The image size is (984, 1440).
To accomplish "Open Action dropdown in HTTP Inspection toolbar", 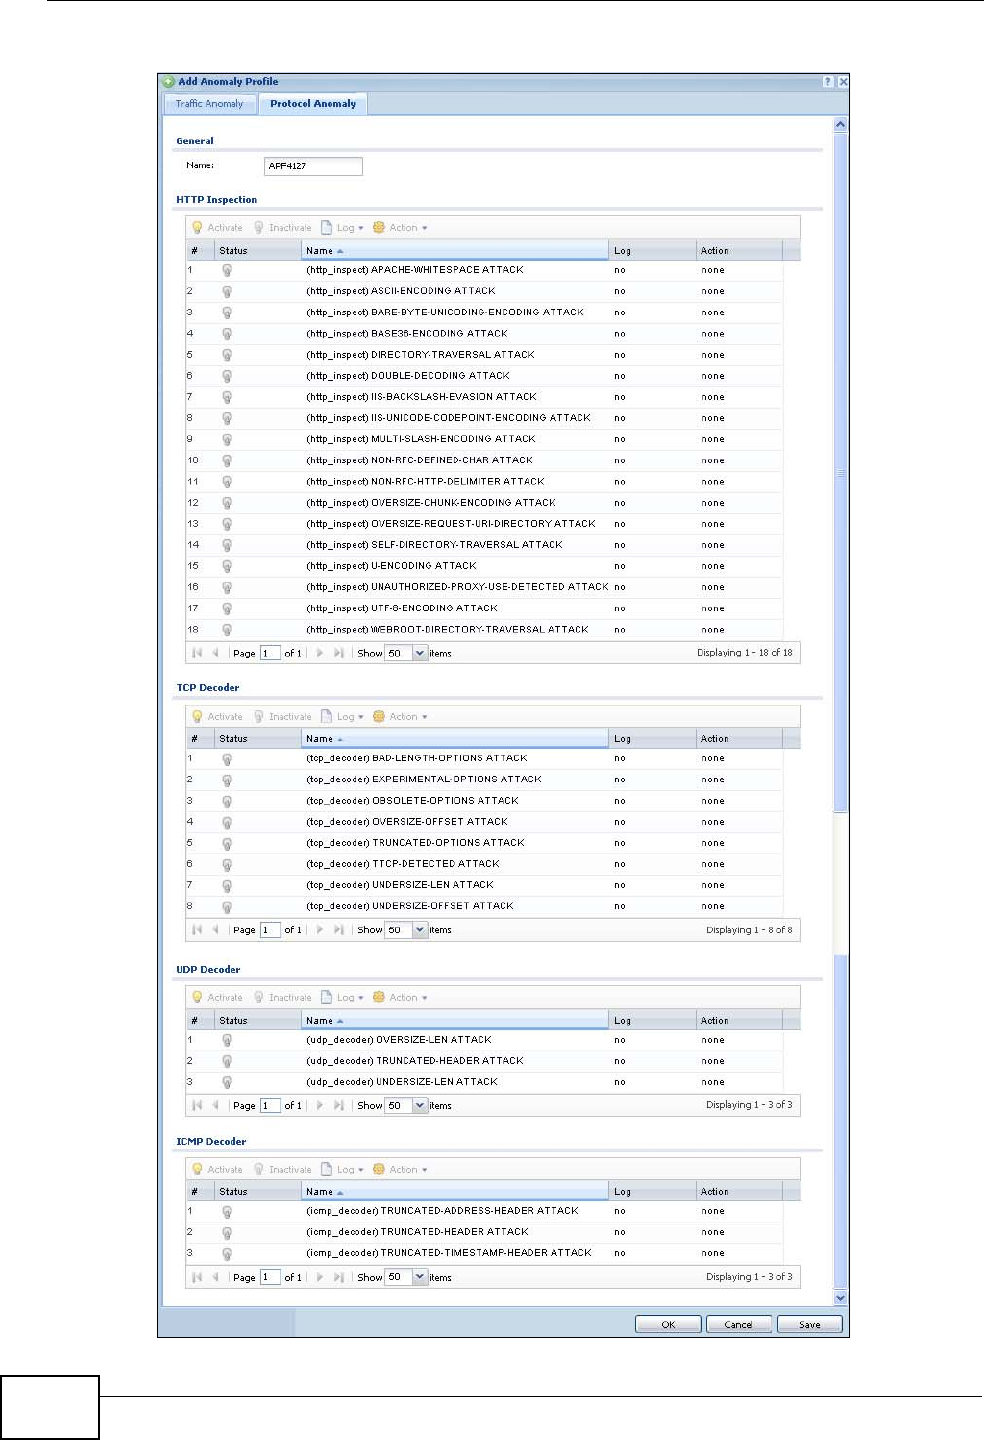I will click(400, 228).
